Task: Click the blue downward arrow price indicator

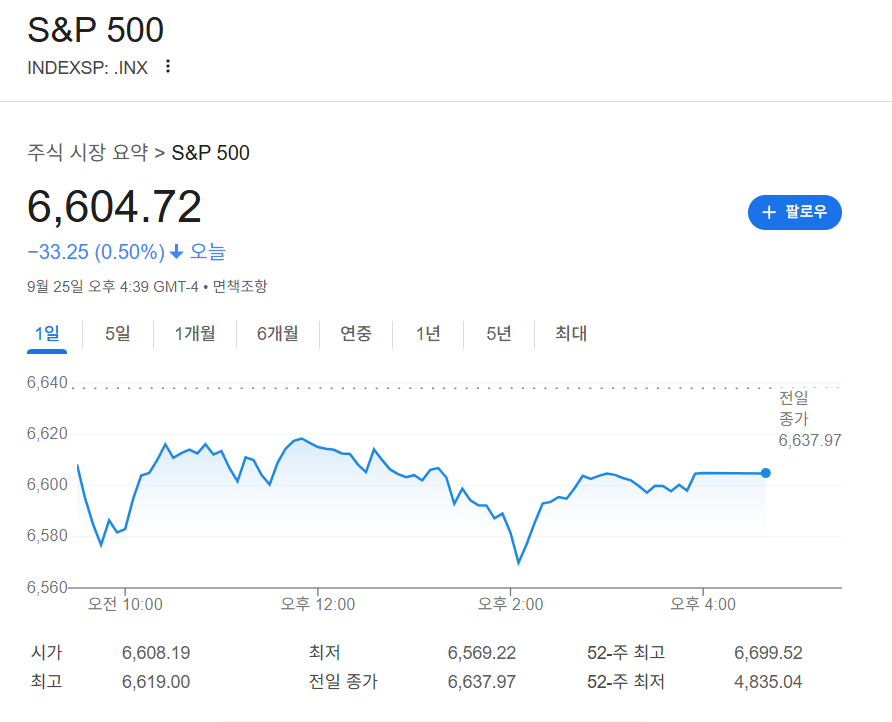Action: [x=178, y=252]
